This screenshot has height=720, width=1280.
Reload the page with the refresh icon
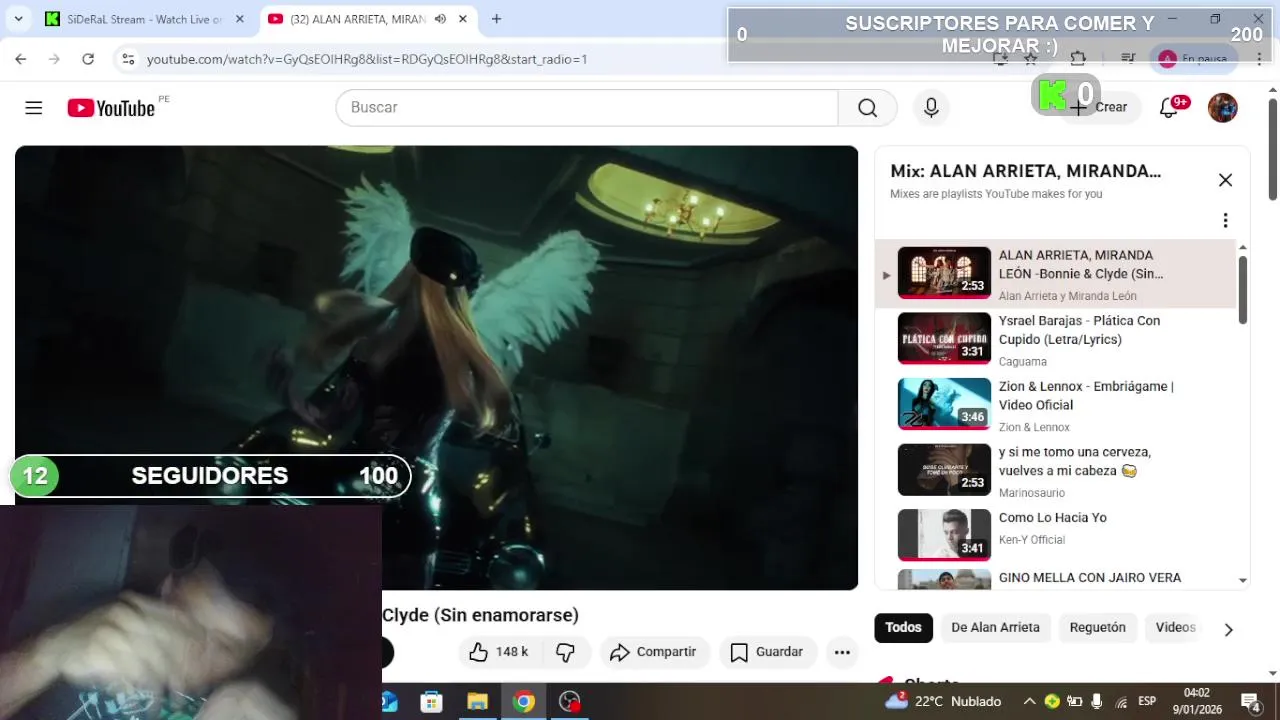click(88, 59)
